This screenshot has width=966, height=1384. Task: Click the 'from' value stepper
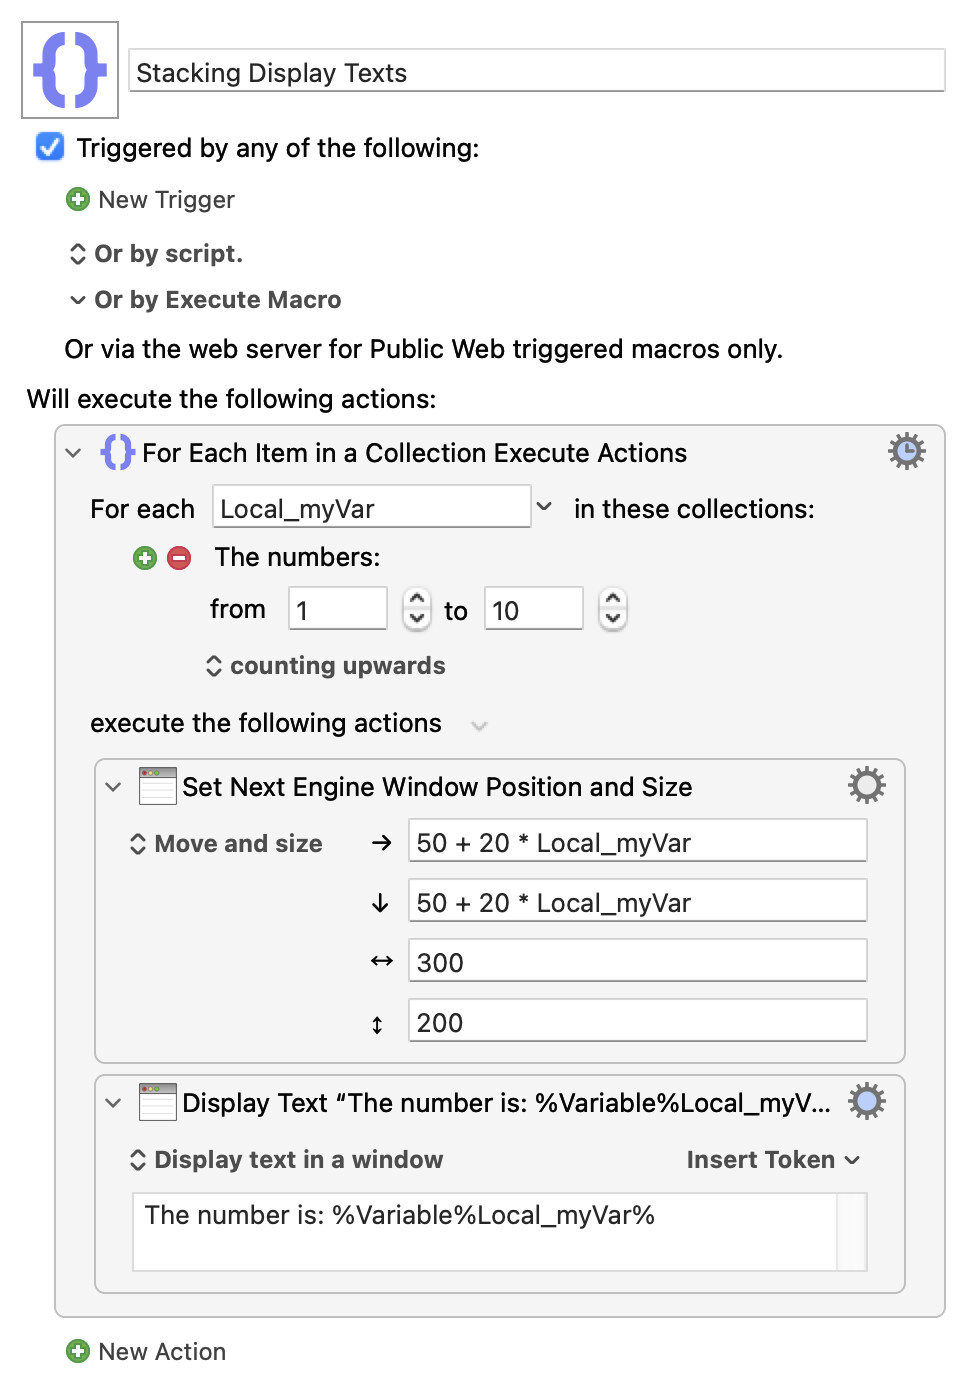pos(417,609)
